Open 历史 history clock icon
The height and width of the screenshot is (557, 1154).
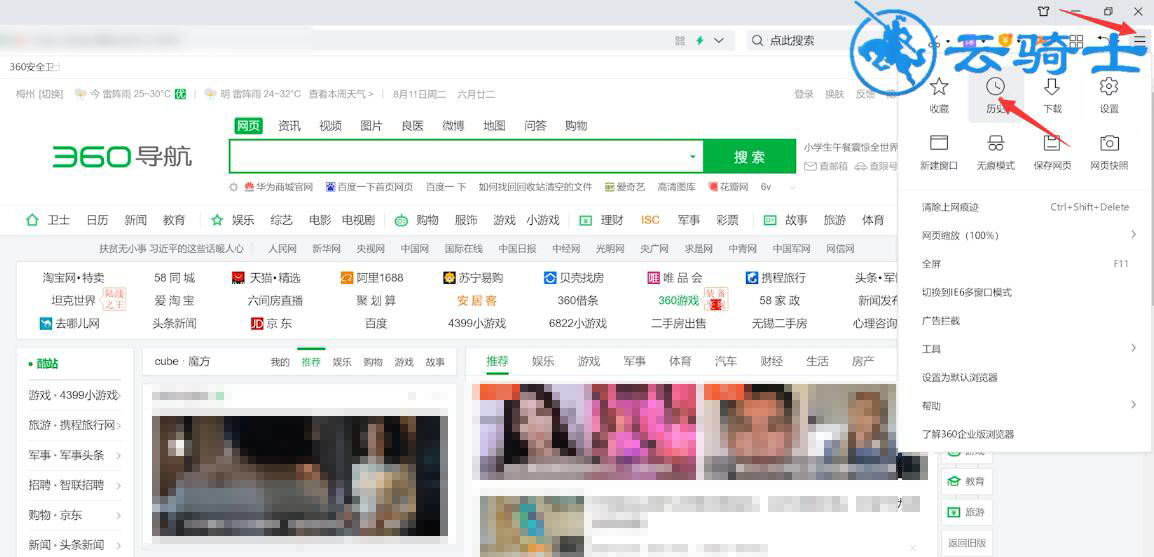[995, 87]
